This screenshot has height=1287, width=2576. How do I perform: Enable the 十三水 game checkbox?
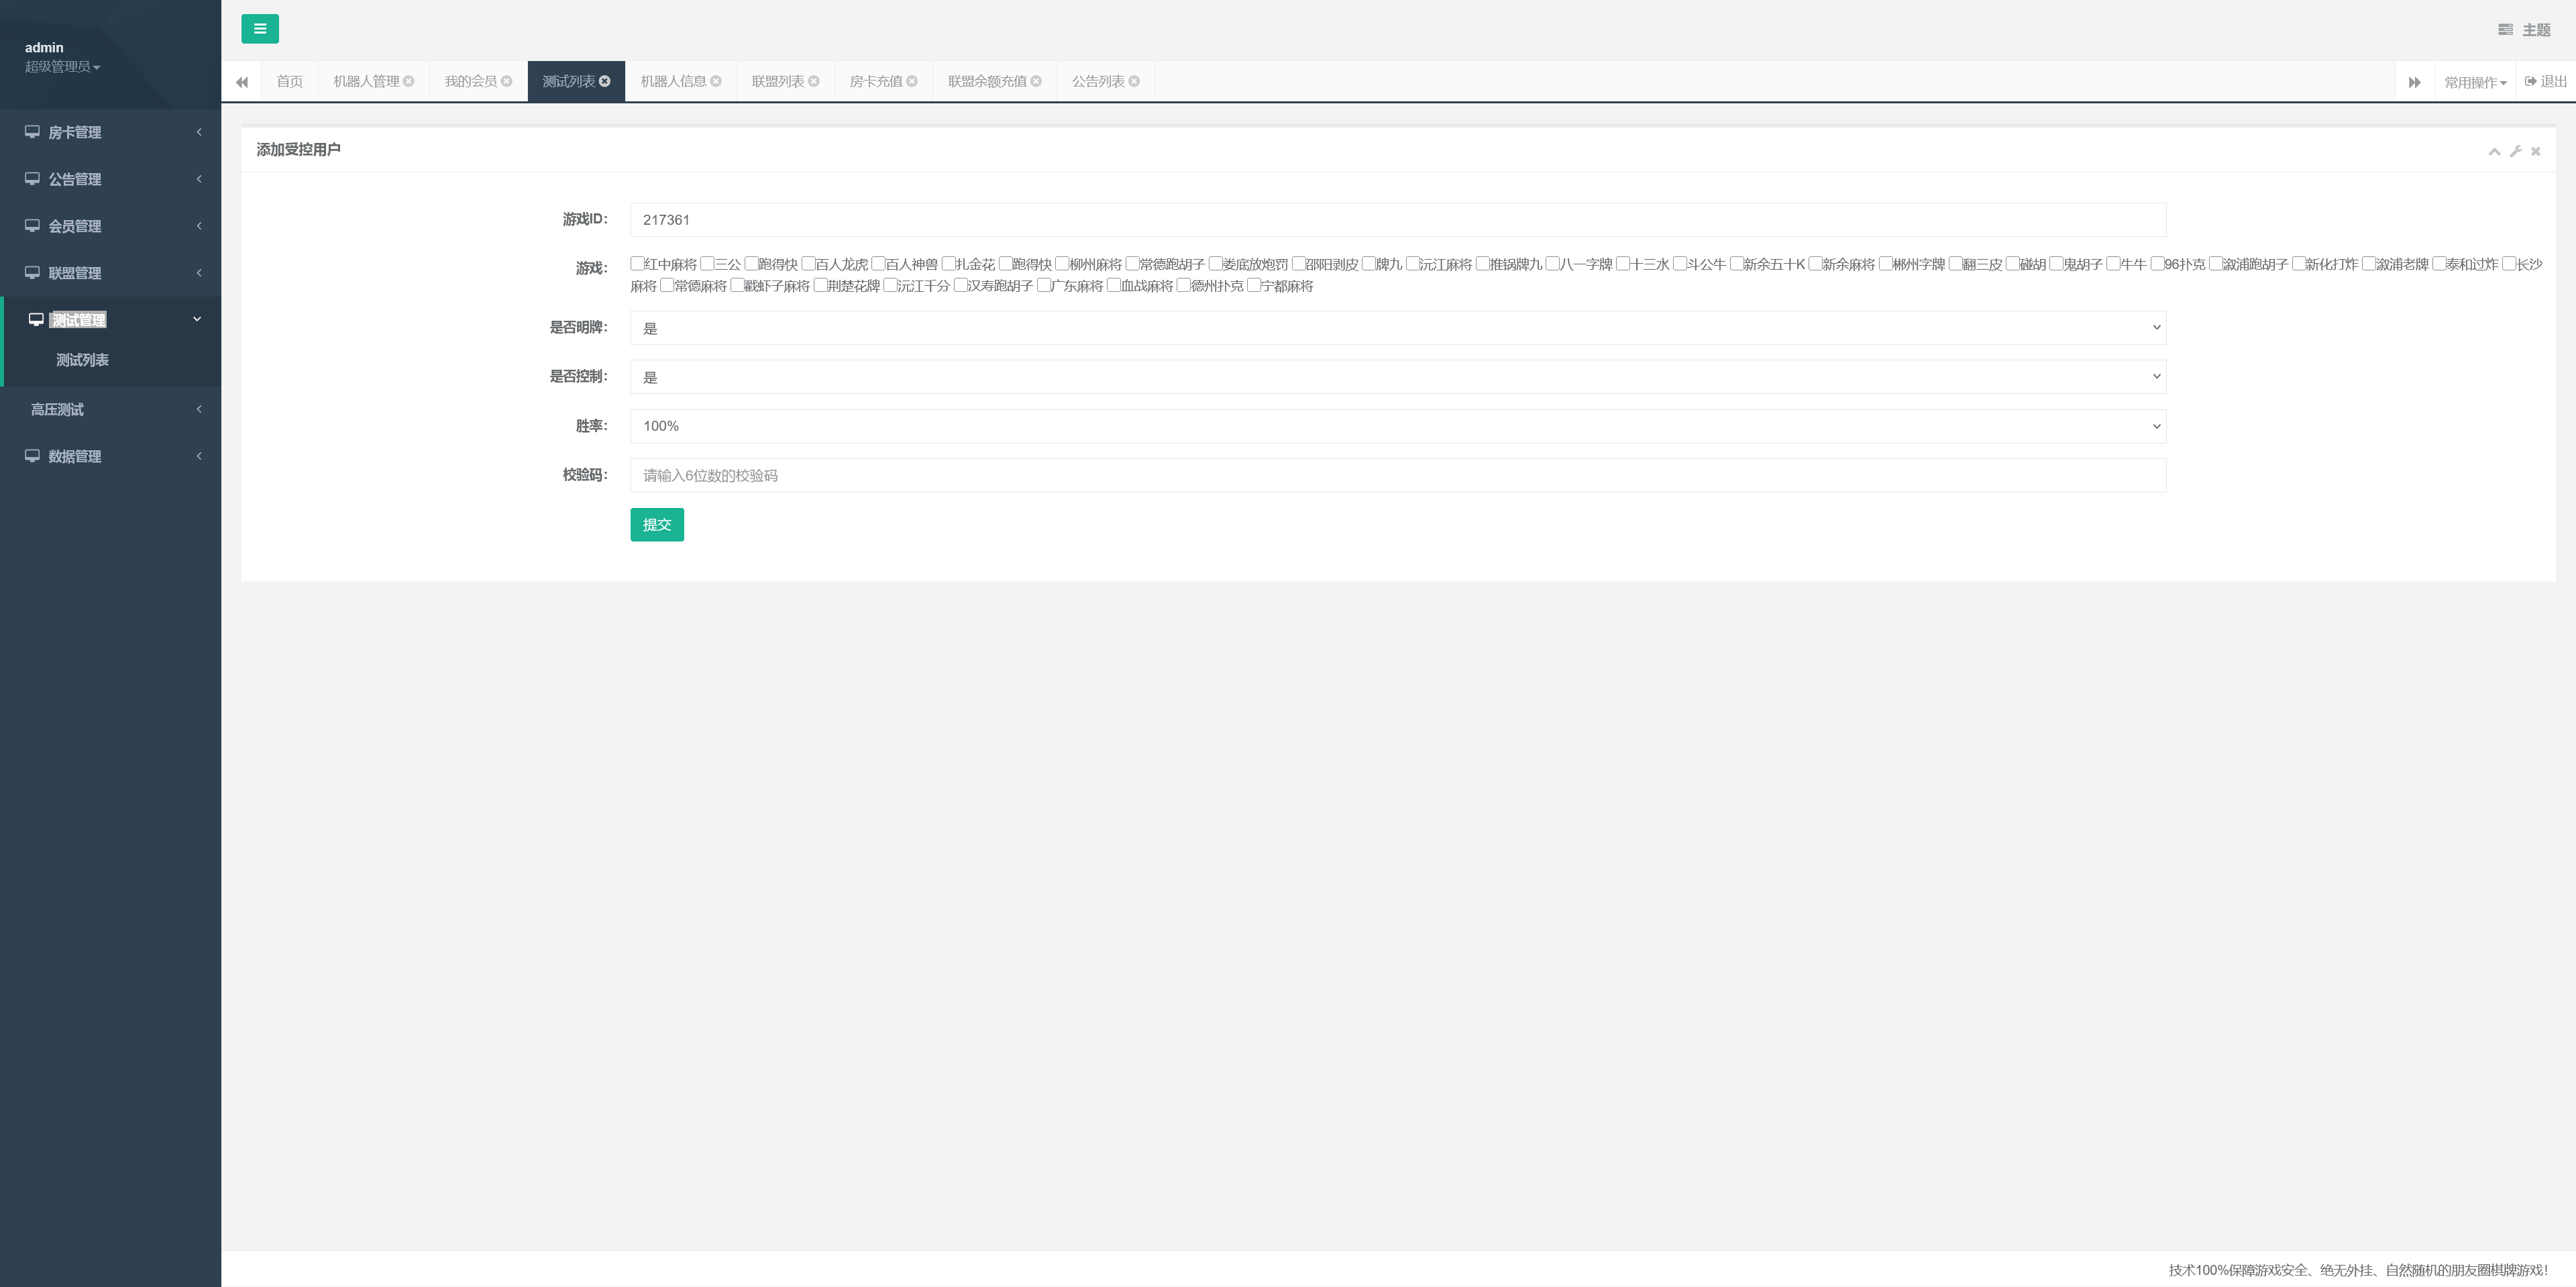[1623, 264]
